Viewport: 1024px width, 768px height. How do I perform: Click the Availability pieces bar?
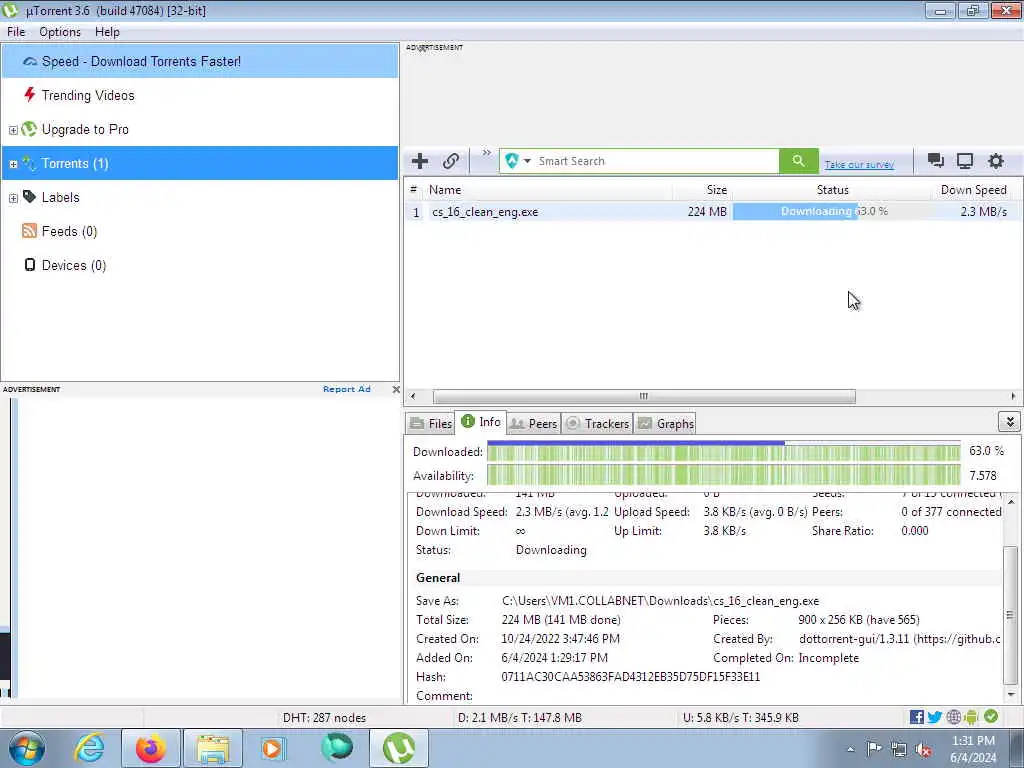[724, 475]
